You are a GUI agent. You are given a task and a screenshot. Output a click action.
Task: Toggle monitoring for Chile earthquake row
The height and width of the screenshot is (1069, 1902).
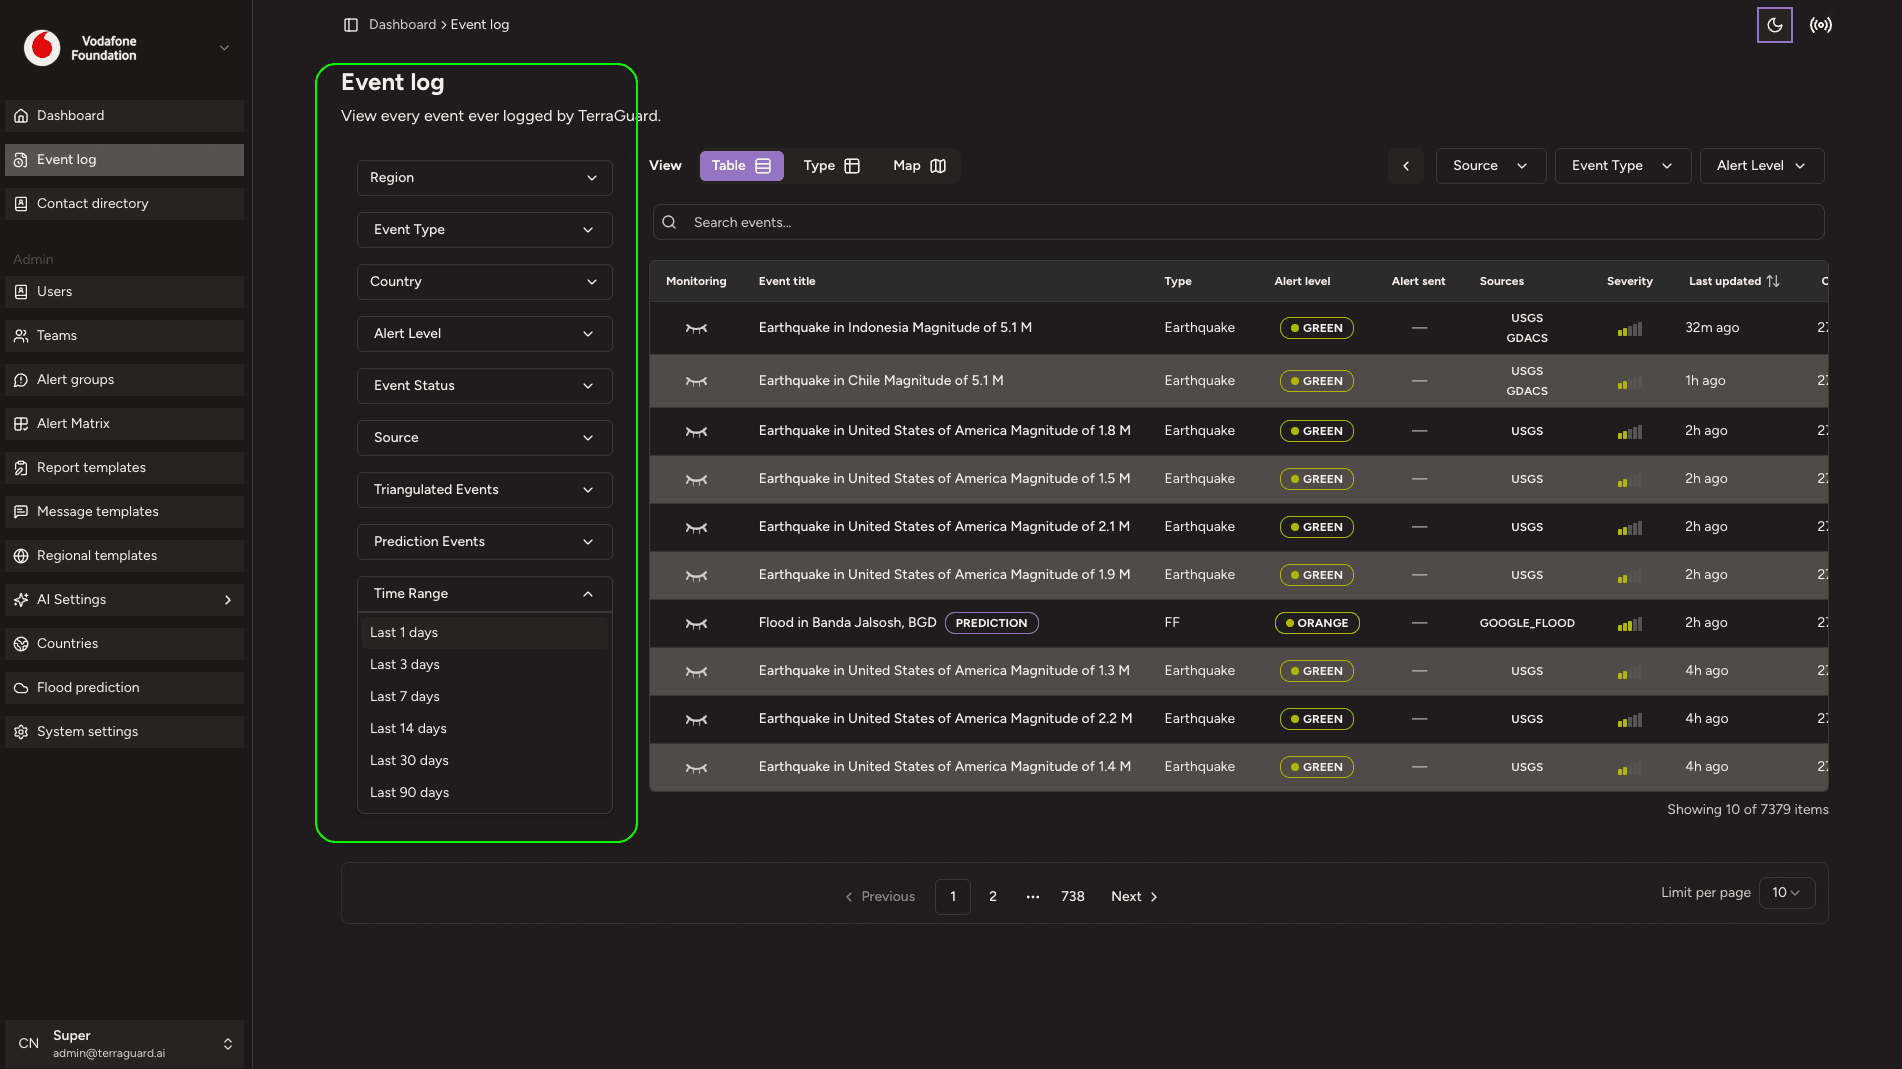tap(696, 381)
